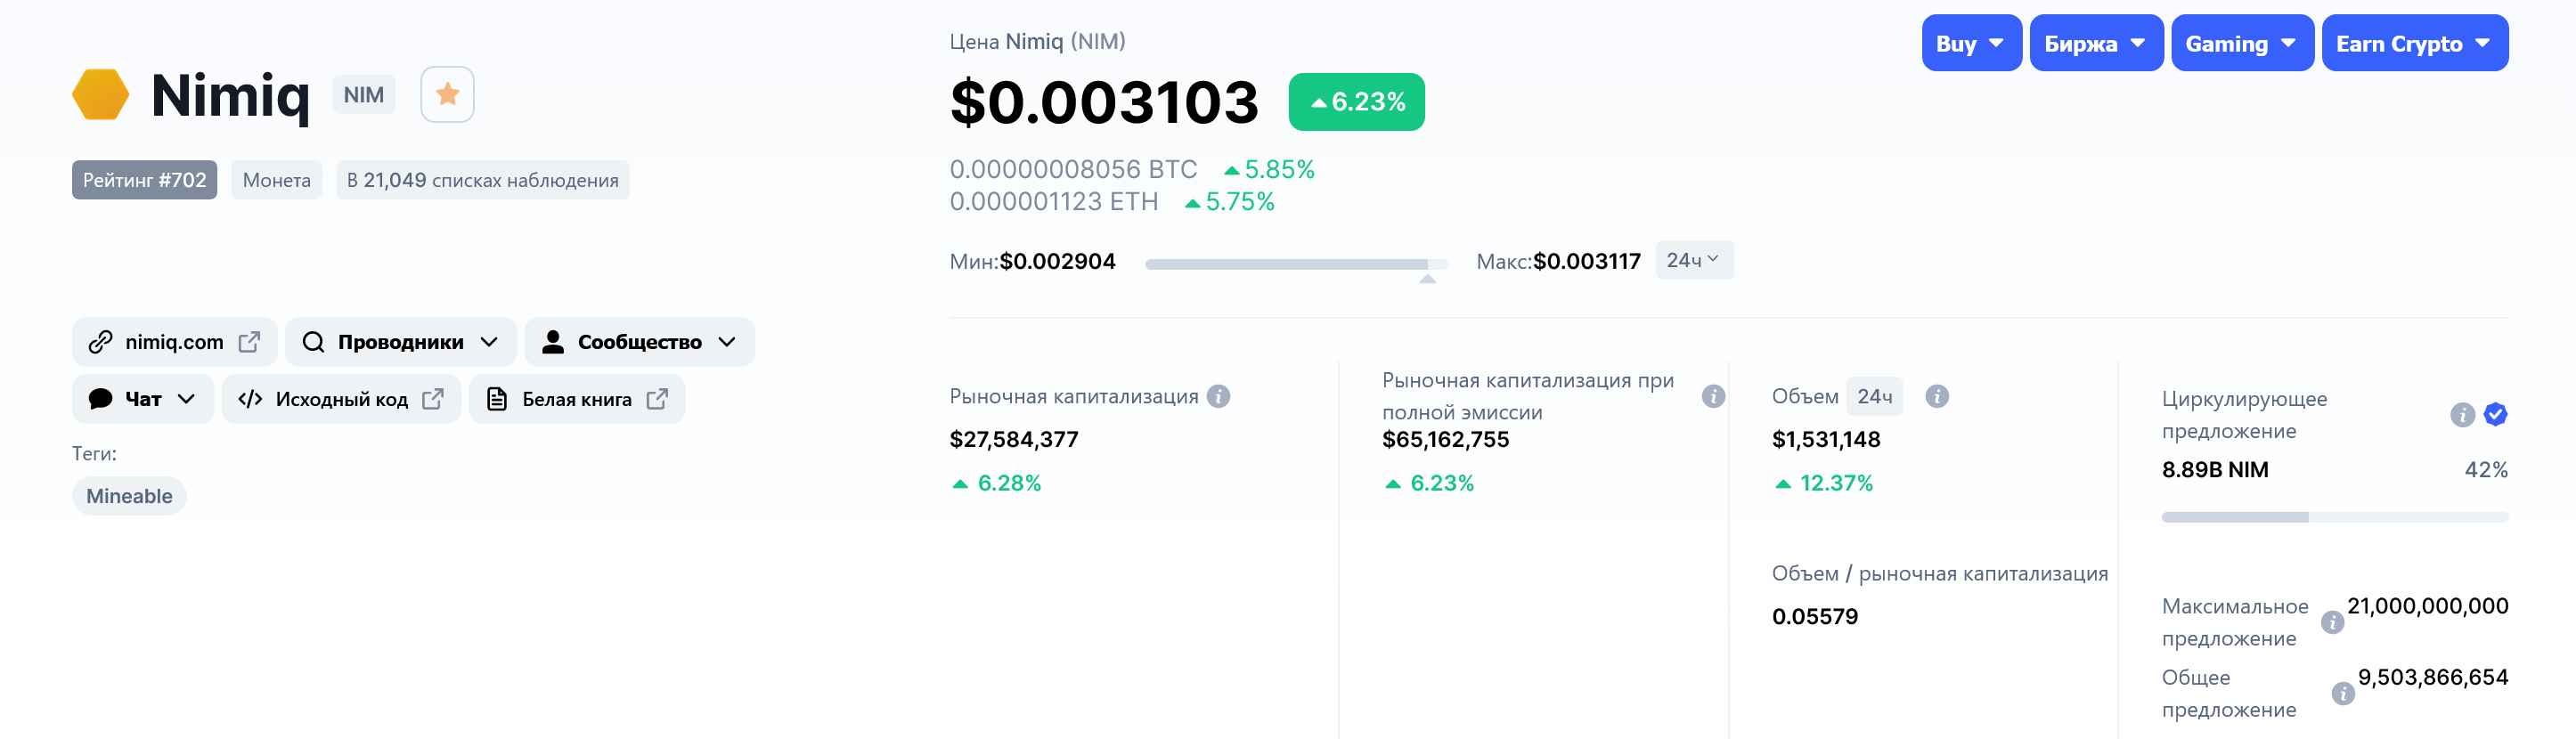The image size is (2576, 739).
Task: Open the nimiq.com website link
Action: tap(175, 342)
